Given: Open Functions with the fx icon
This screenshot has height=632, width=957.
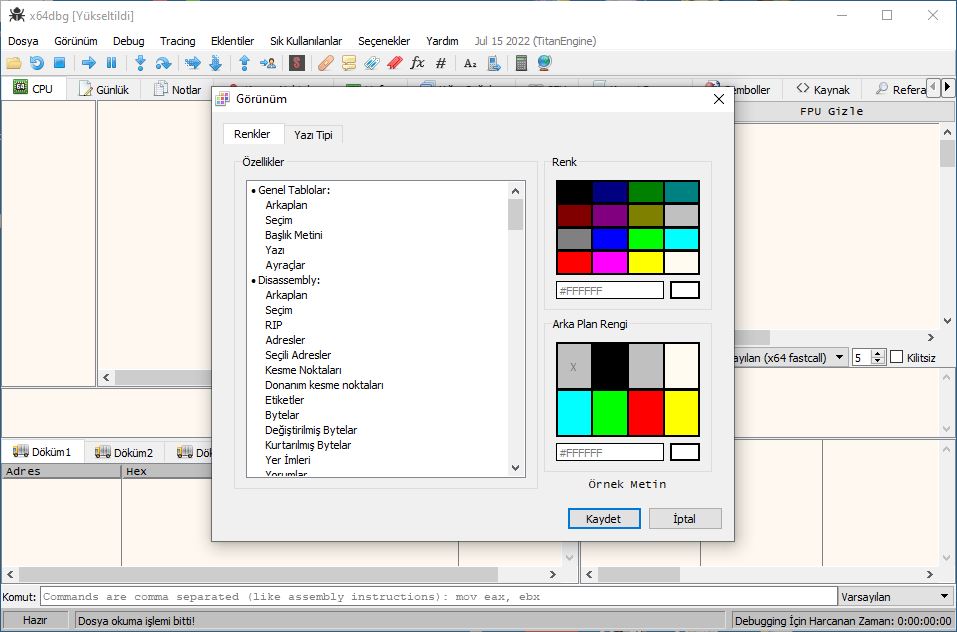Looking at the screenshot, I should click(x=417, y=63).
